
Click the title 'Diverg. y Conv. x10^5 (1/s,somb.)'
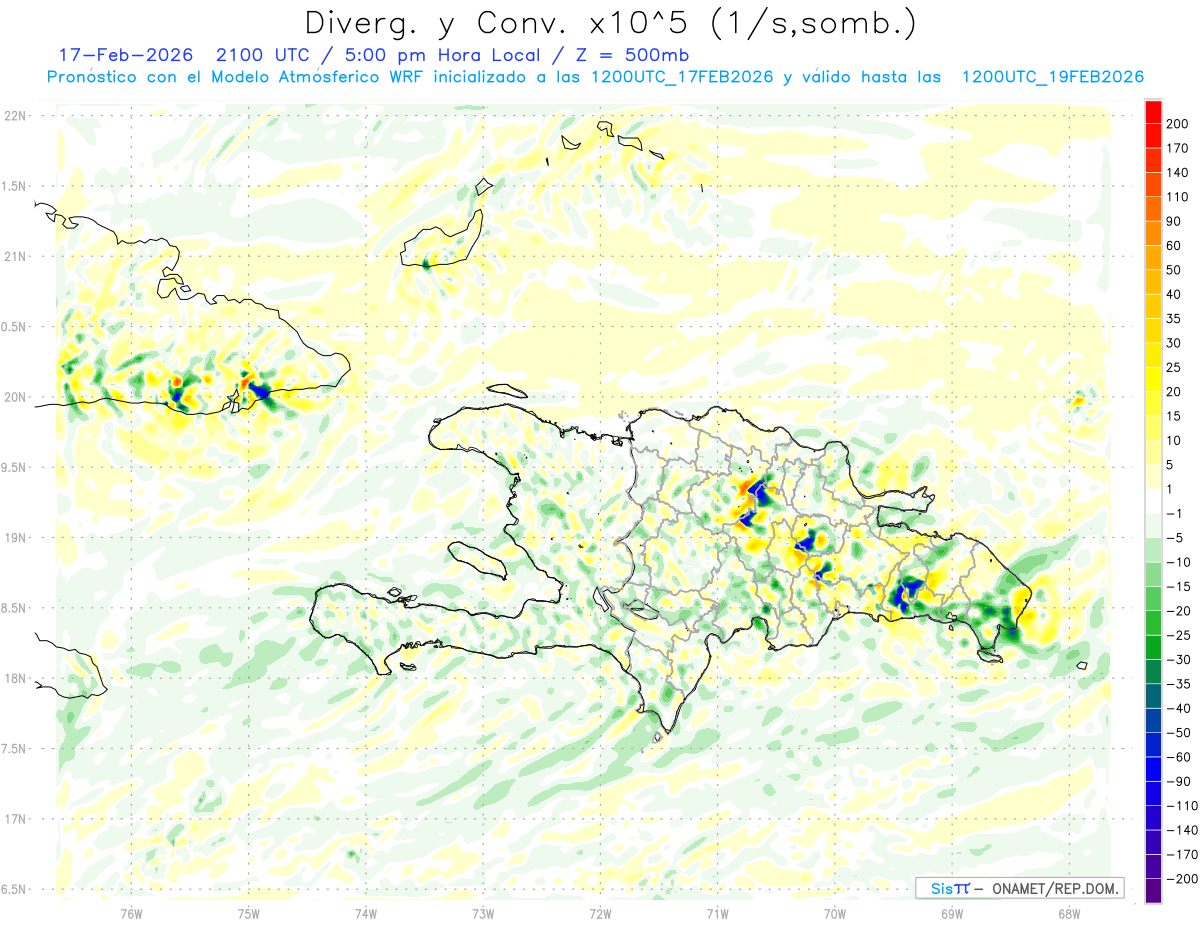(610, 23)
